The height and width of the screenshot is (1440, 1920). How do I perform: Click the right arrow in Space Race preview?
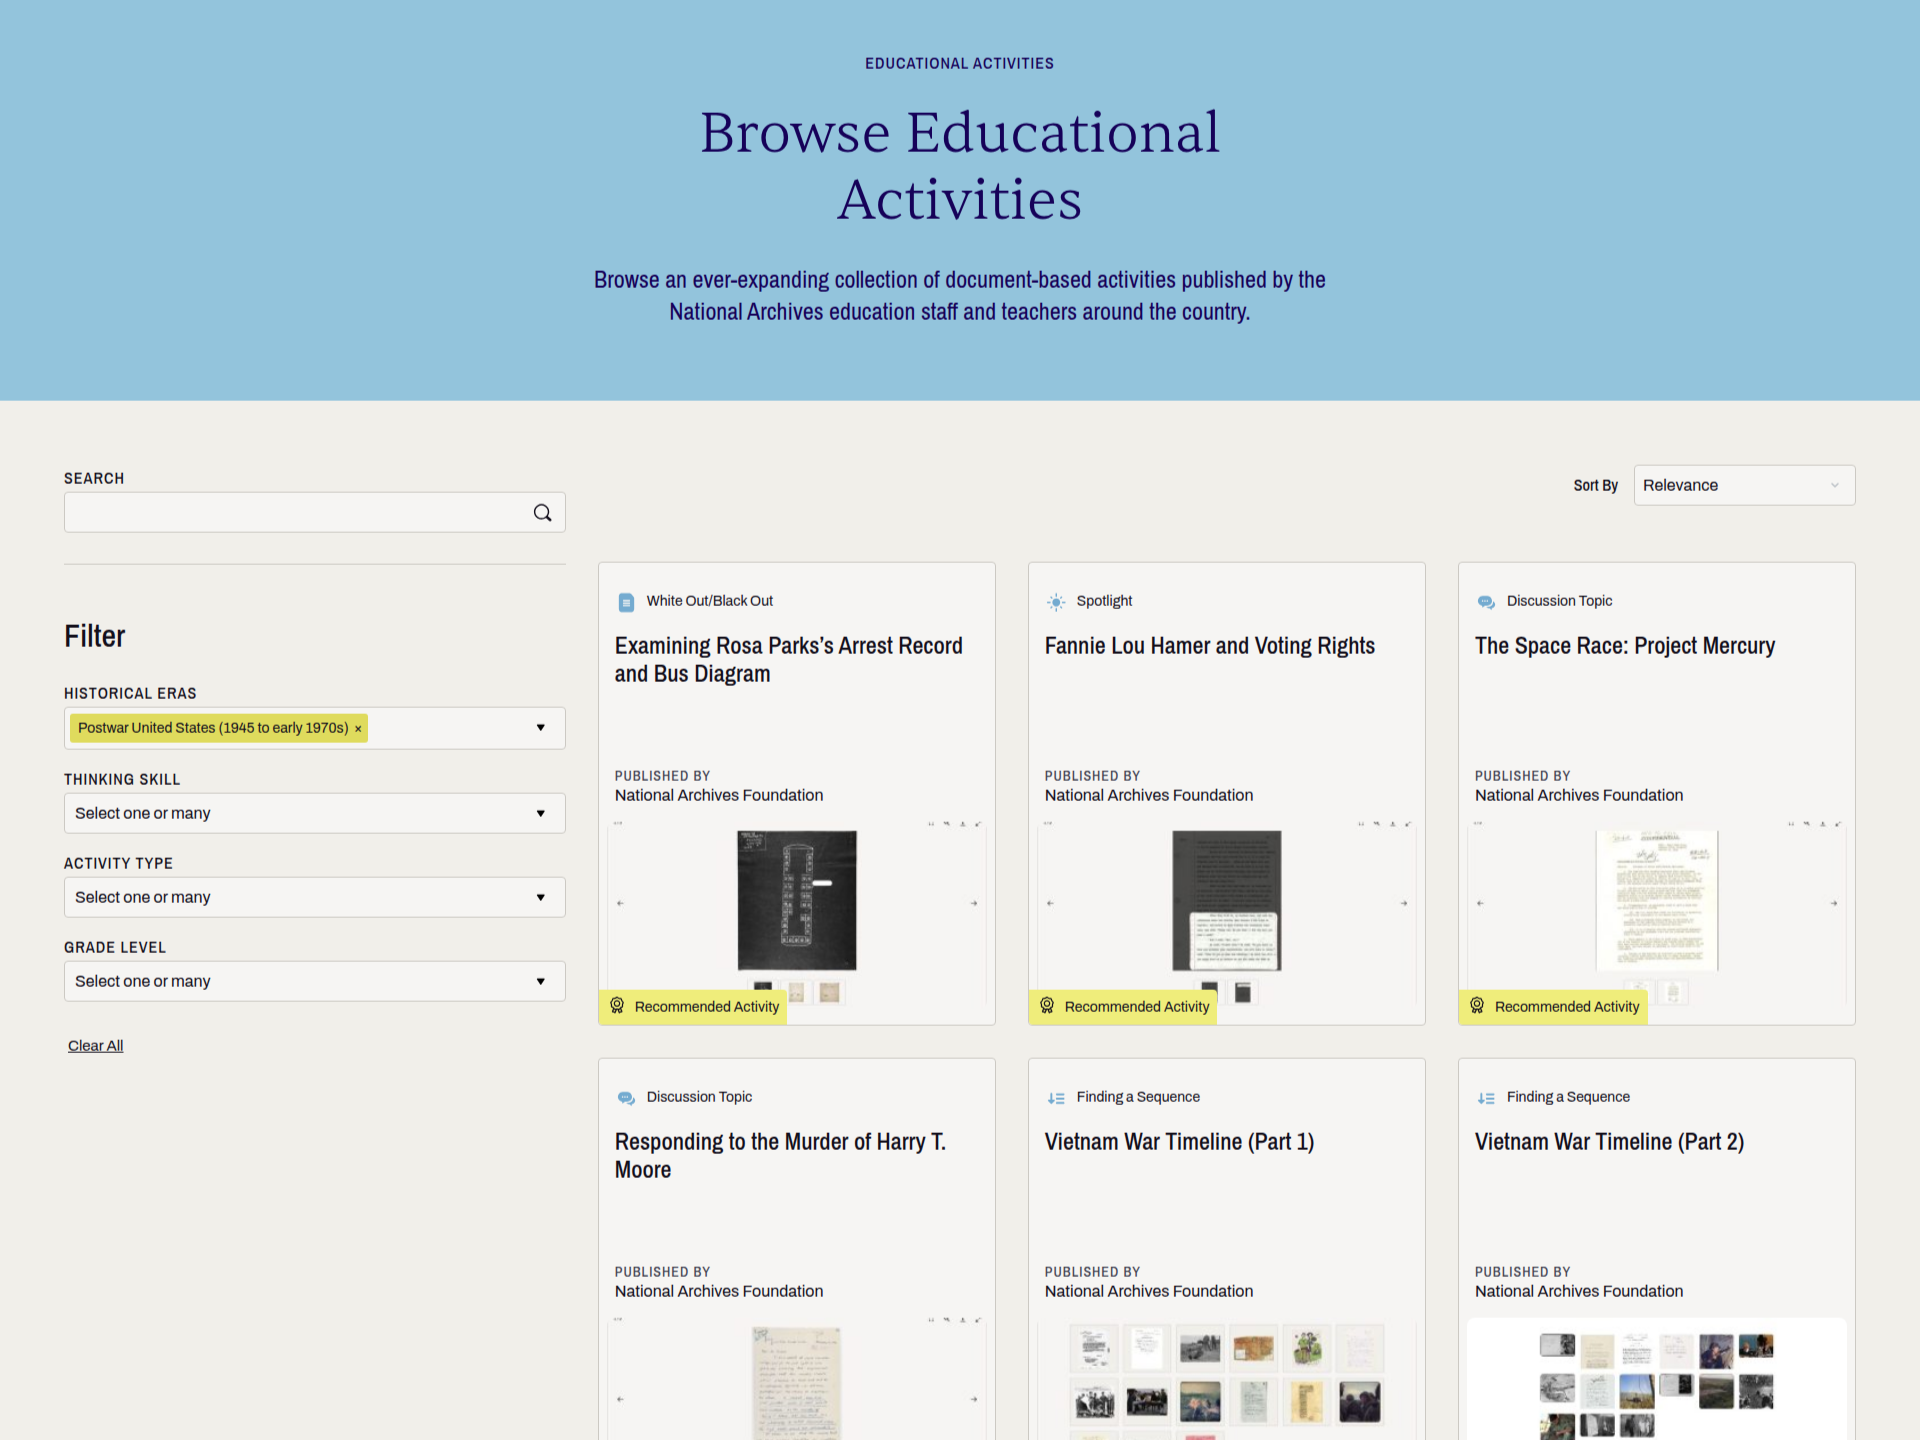(x=1834, y=903)
